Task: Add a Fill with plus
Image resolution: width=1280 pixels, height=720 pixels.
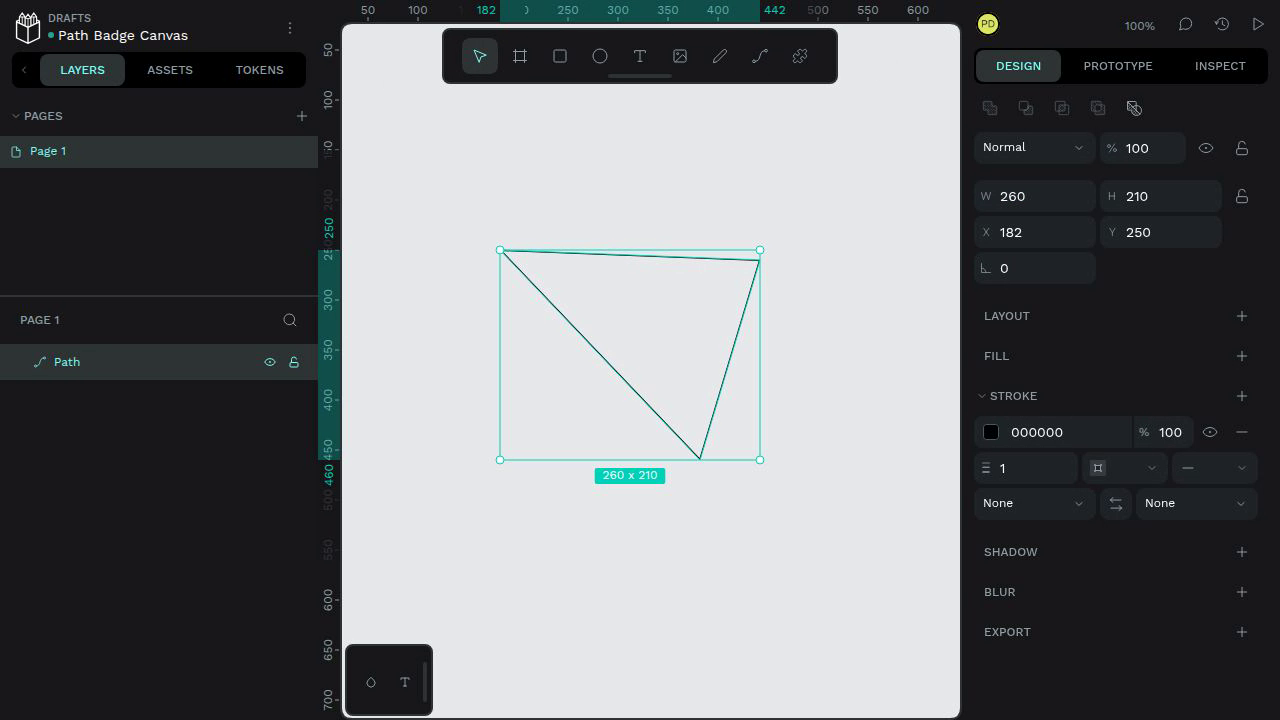Action: 1242,356
